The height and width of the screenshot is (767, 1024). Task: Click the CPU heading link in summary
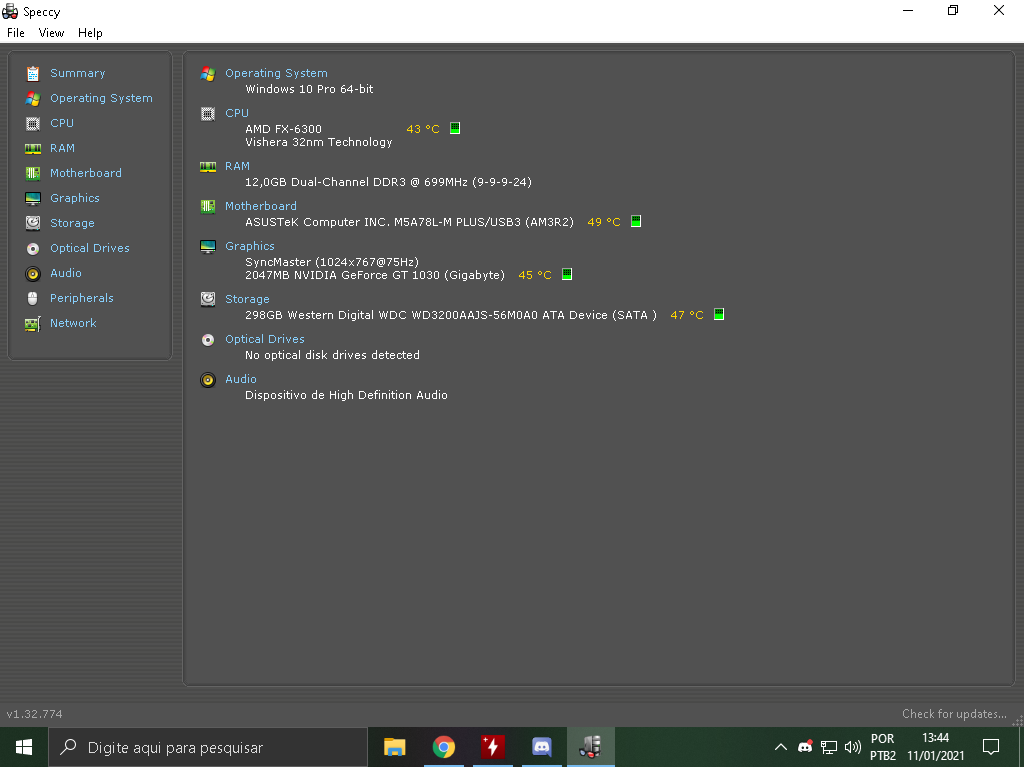coord(237,113)
